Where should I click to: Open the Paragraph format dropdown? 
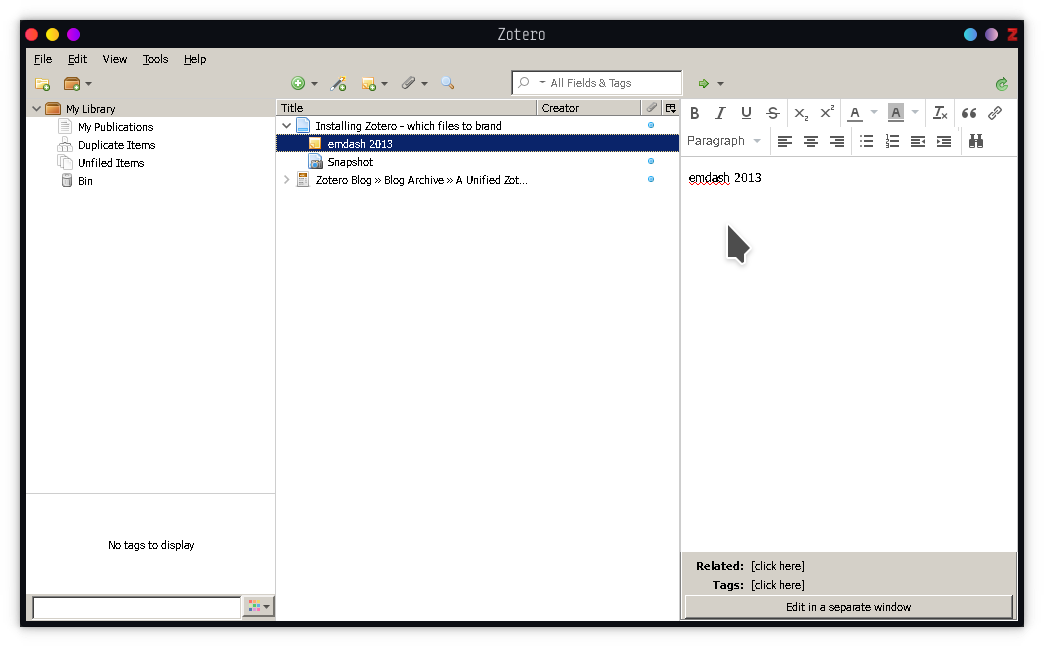click(x=724, y=141)
